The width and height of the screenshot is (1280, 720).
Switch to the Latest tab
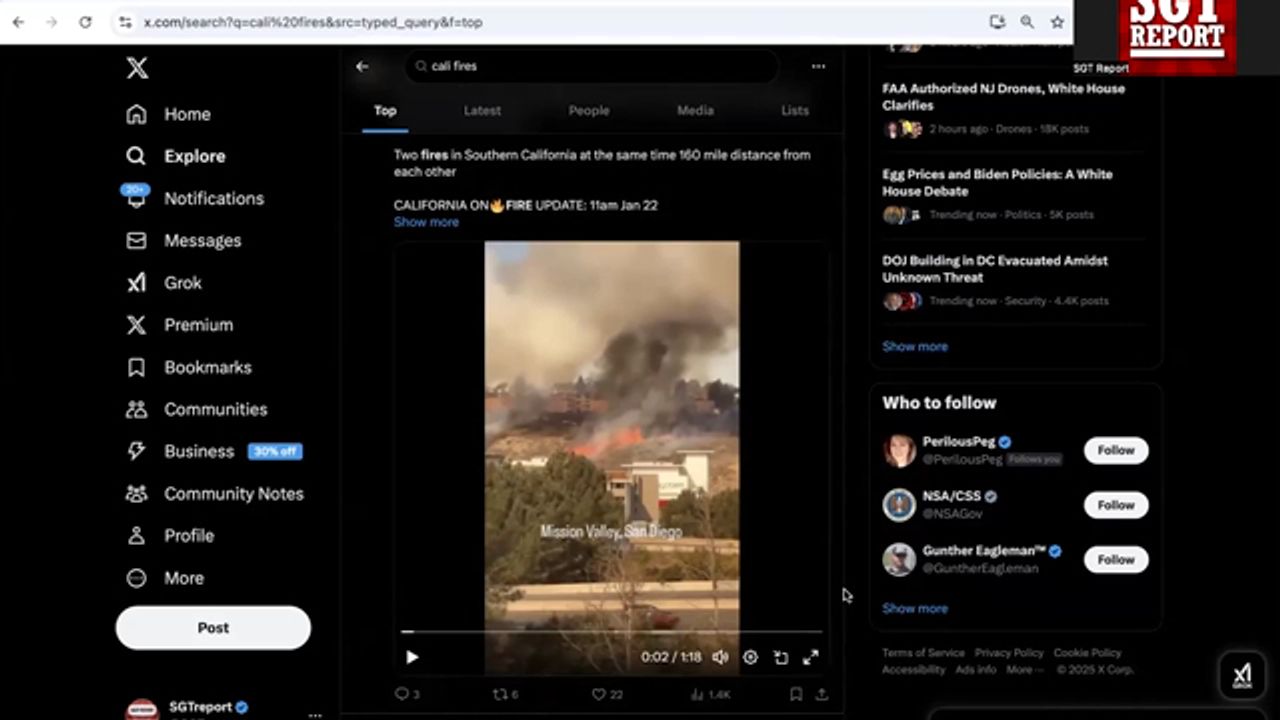point(482,110)
